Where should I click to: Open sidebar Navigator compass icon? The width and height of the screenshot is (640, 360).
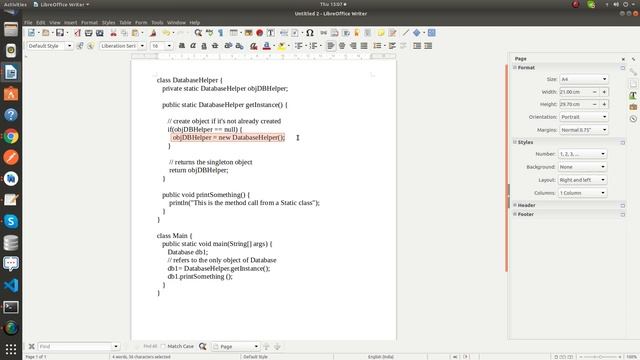(633, 119)
